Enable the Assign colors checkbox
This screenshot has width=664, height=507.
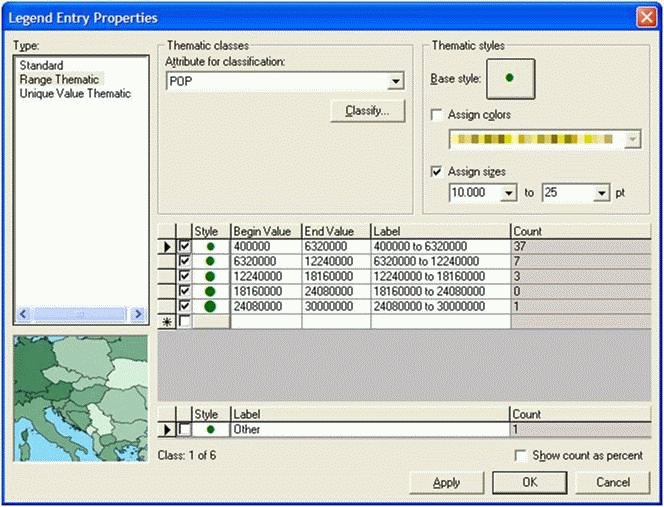pyautogui.click(x=436, y=115)
